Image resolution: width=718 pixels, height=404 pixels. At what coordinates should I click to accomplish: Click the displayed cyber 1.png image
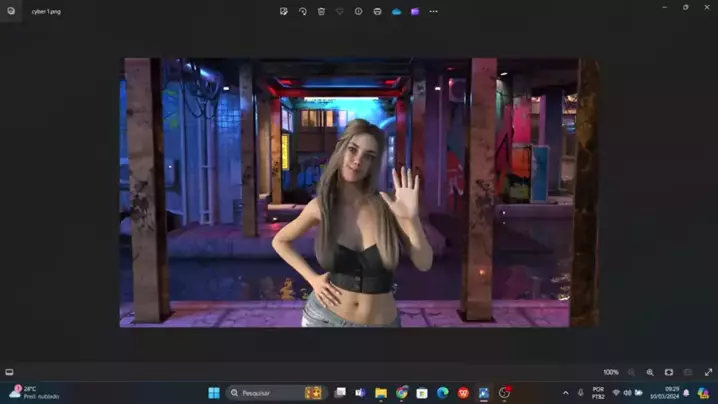[x=360, y=192]
